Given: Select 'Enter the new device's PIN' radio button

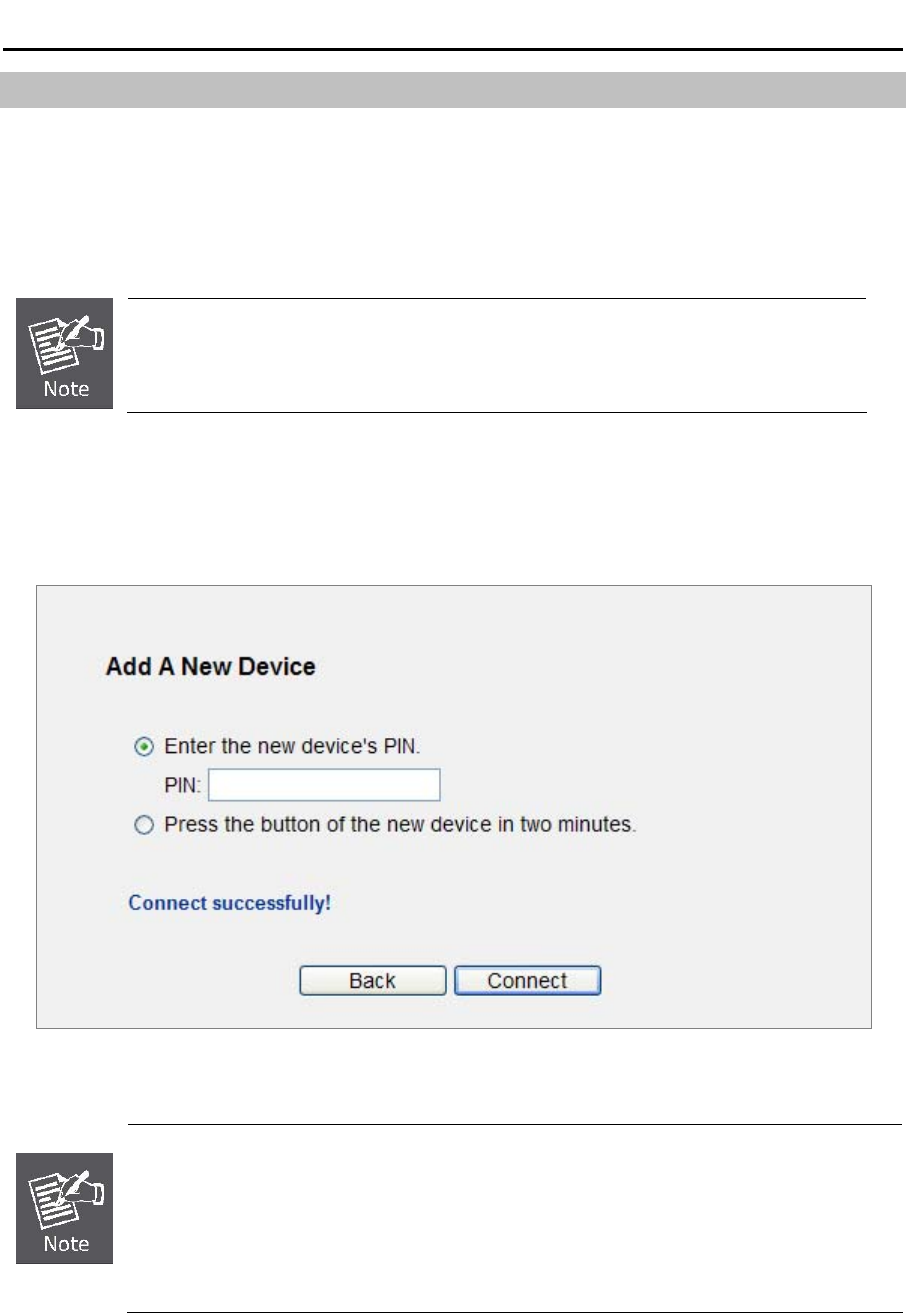Looking at the screenshot, I should pos(144,746).
